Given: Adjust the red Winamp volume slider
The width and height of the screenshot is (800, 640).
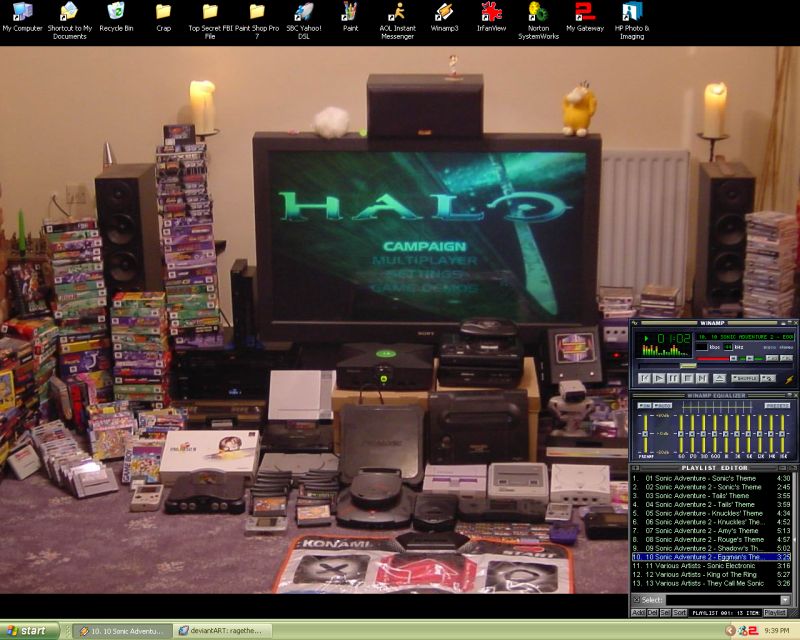Looking at the screenshot, I should click(x=716, y=358).
